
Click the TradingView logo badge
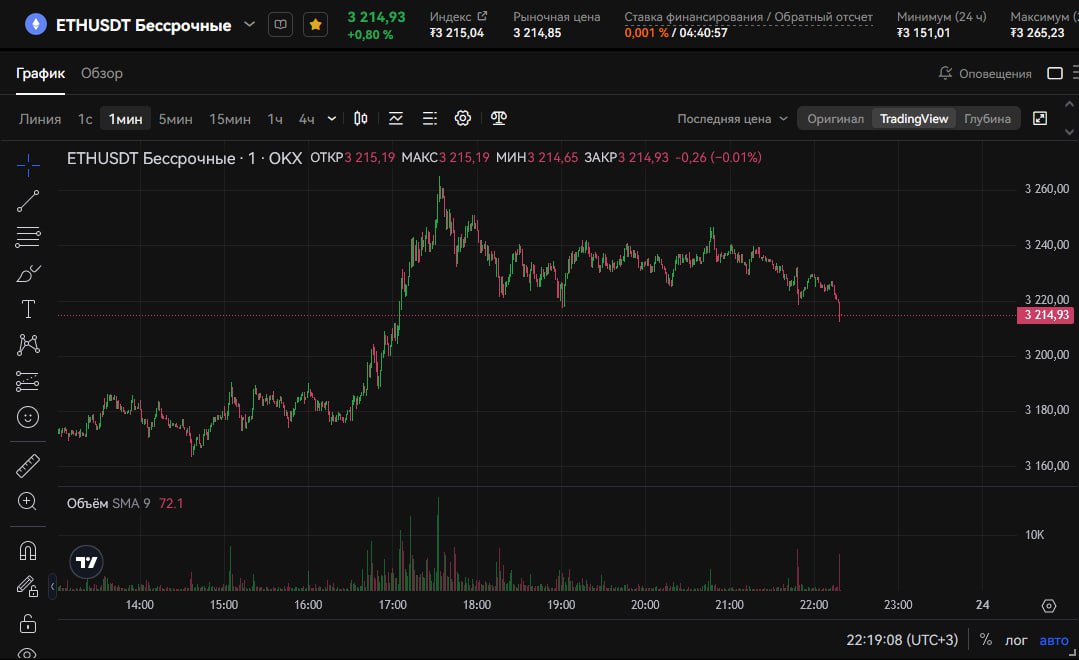(x=87, y=562)
